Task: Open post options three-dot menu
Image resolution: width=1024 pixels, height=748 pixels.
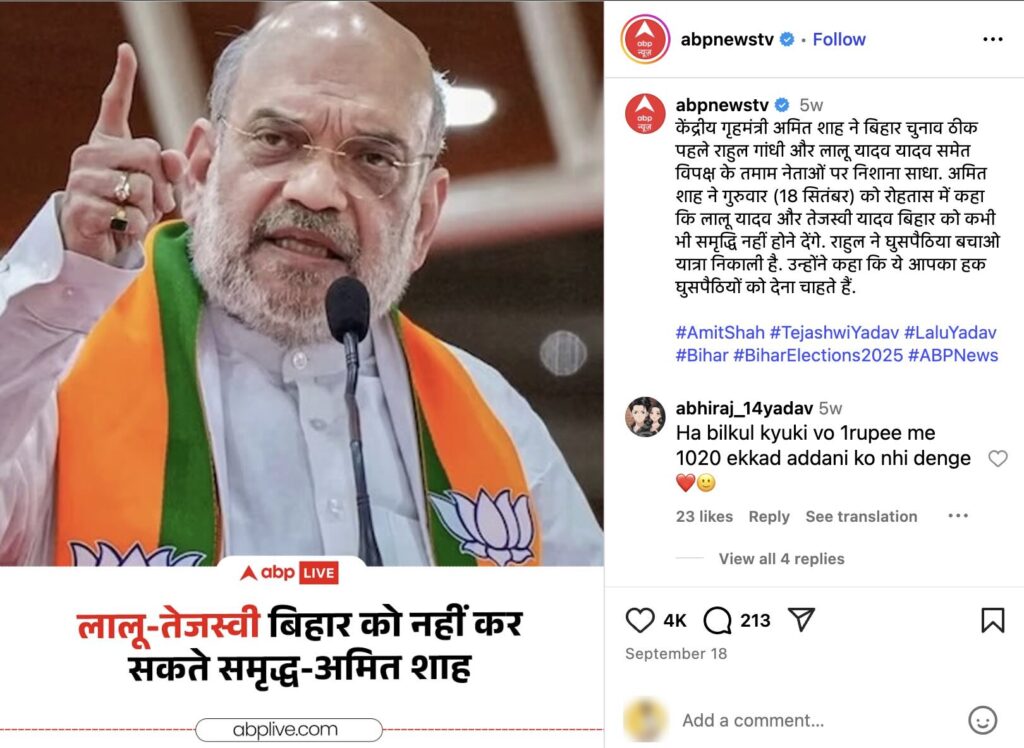Action: click(x=993, y=39)
